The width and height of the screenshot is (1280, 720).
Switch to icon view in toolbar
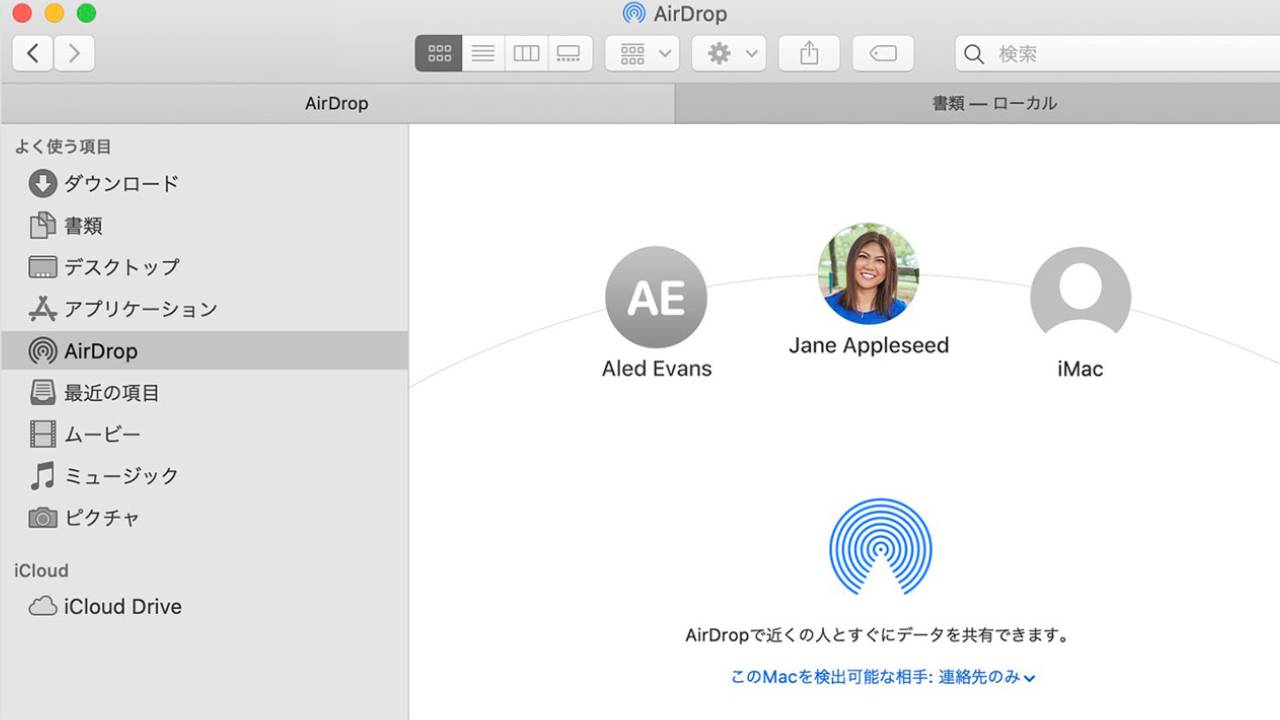(439, 54)
